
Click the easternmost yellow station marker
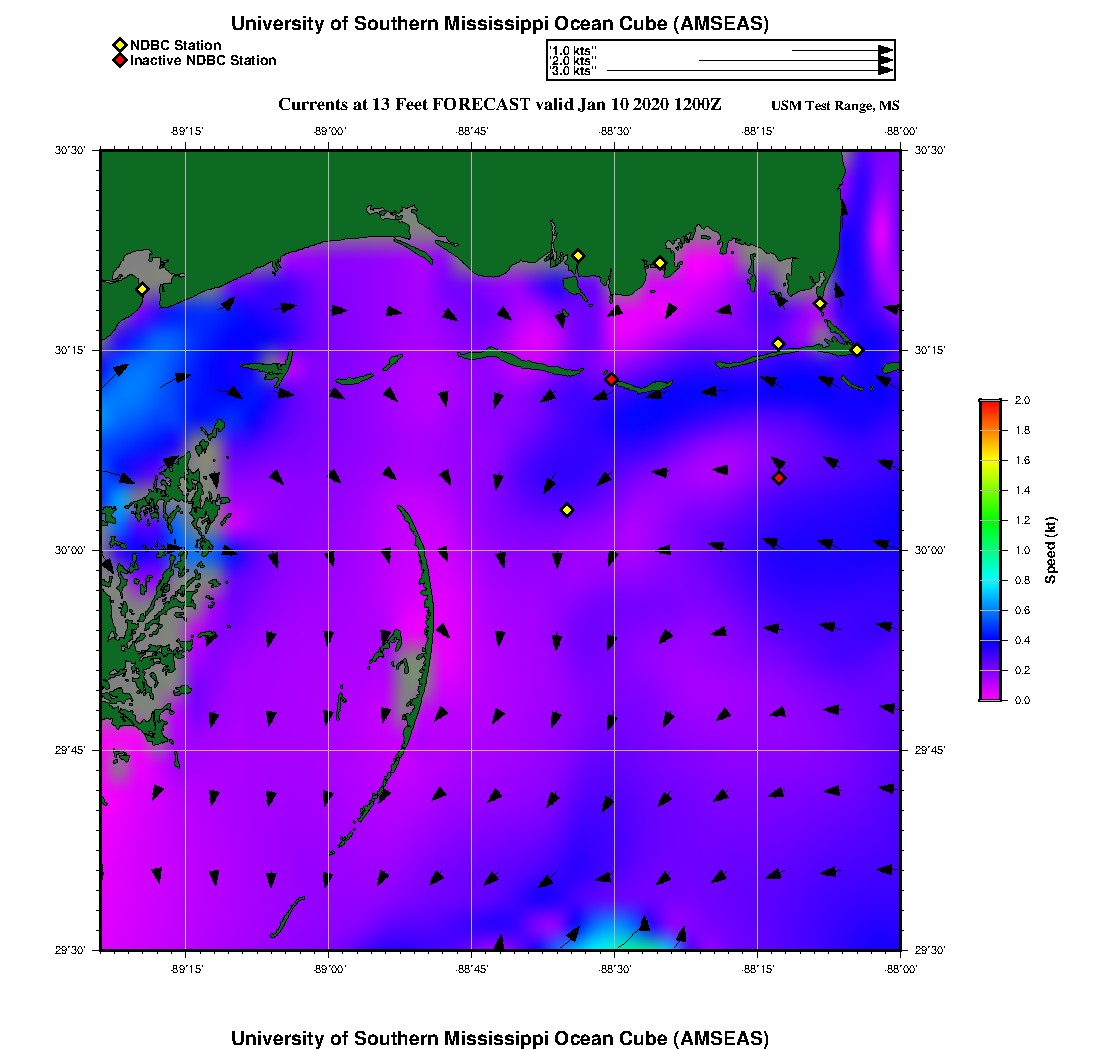(857, 350)
